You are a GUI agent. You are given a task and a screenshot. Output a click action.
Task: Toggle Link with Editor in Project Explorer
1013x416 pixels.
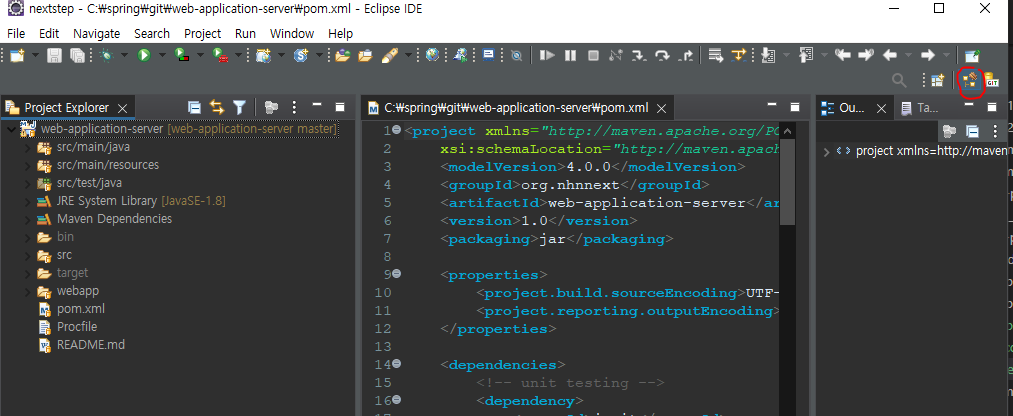pos(216,107)
